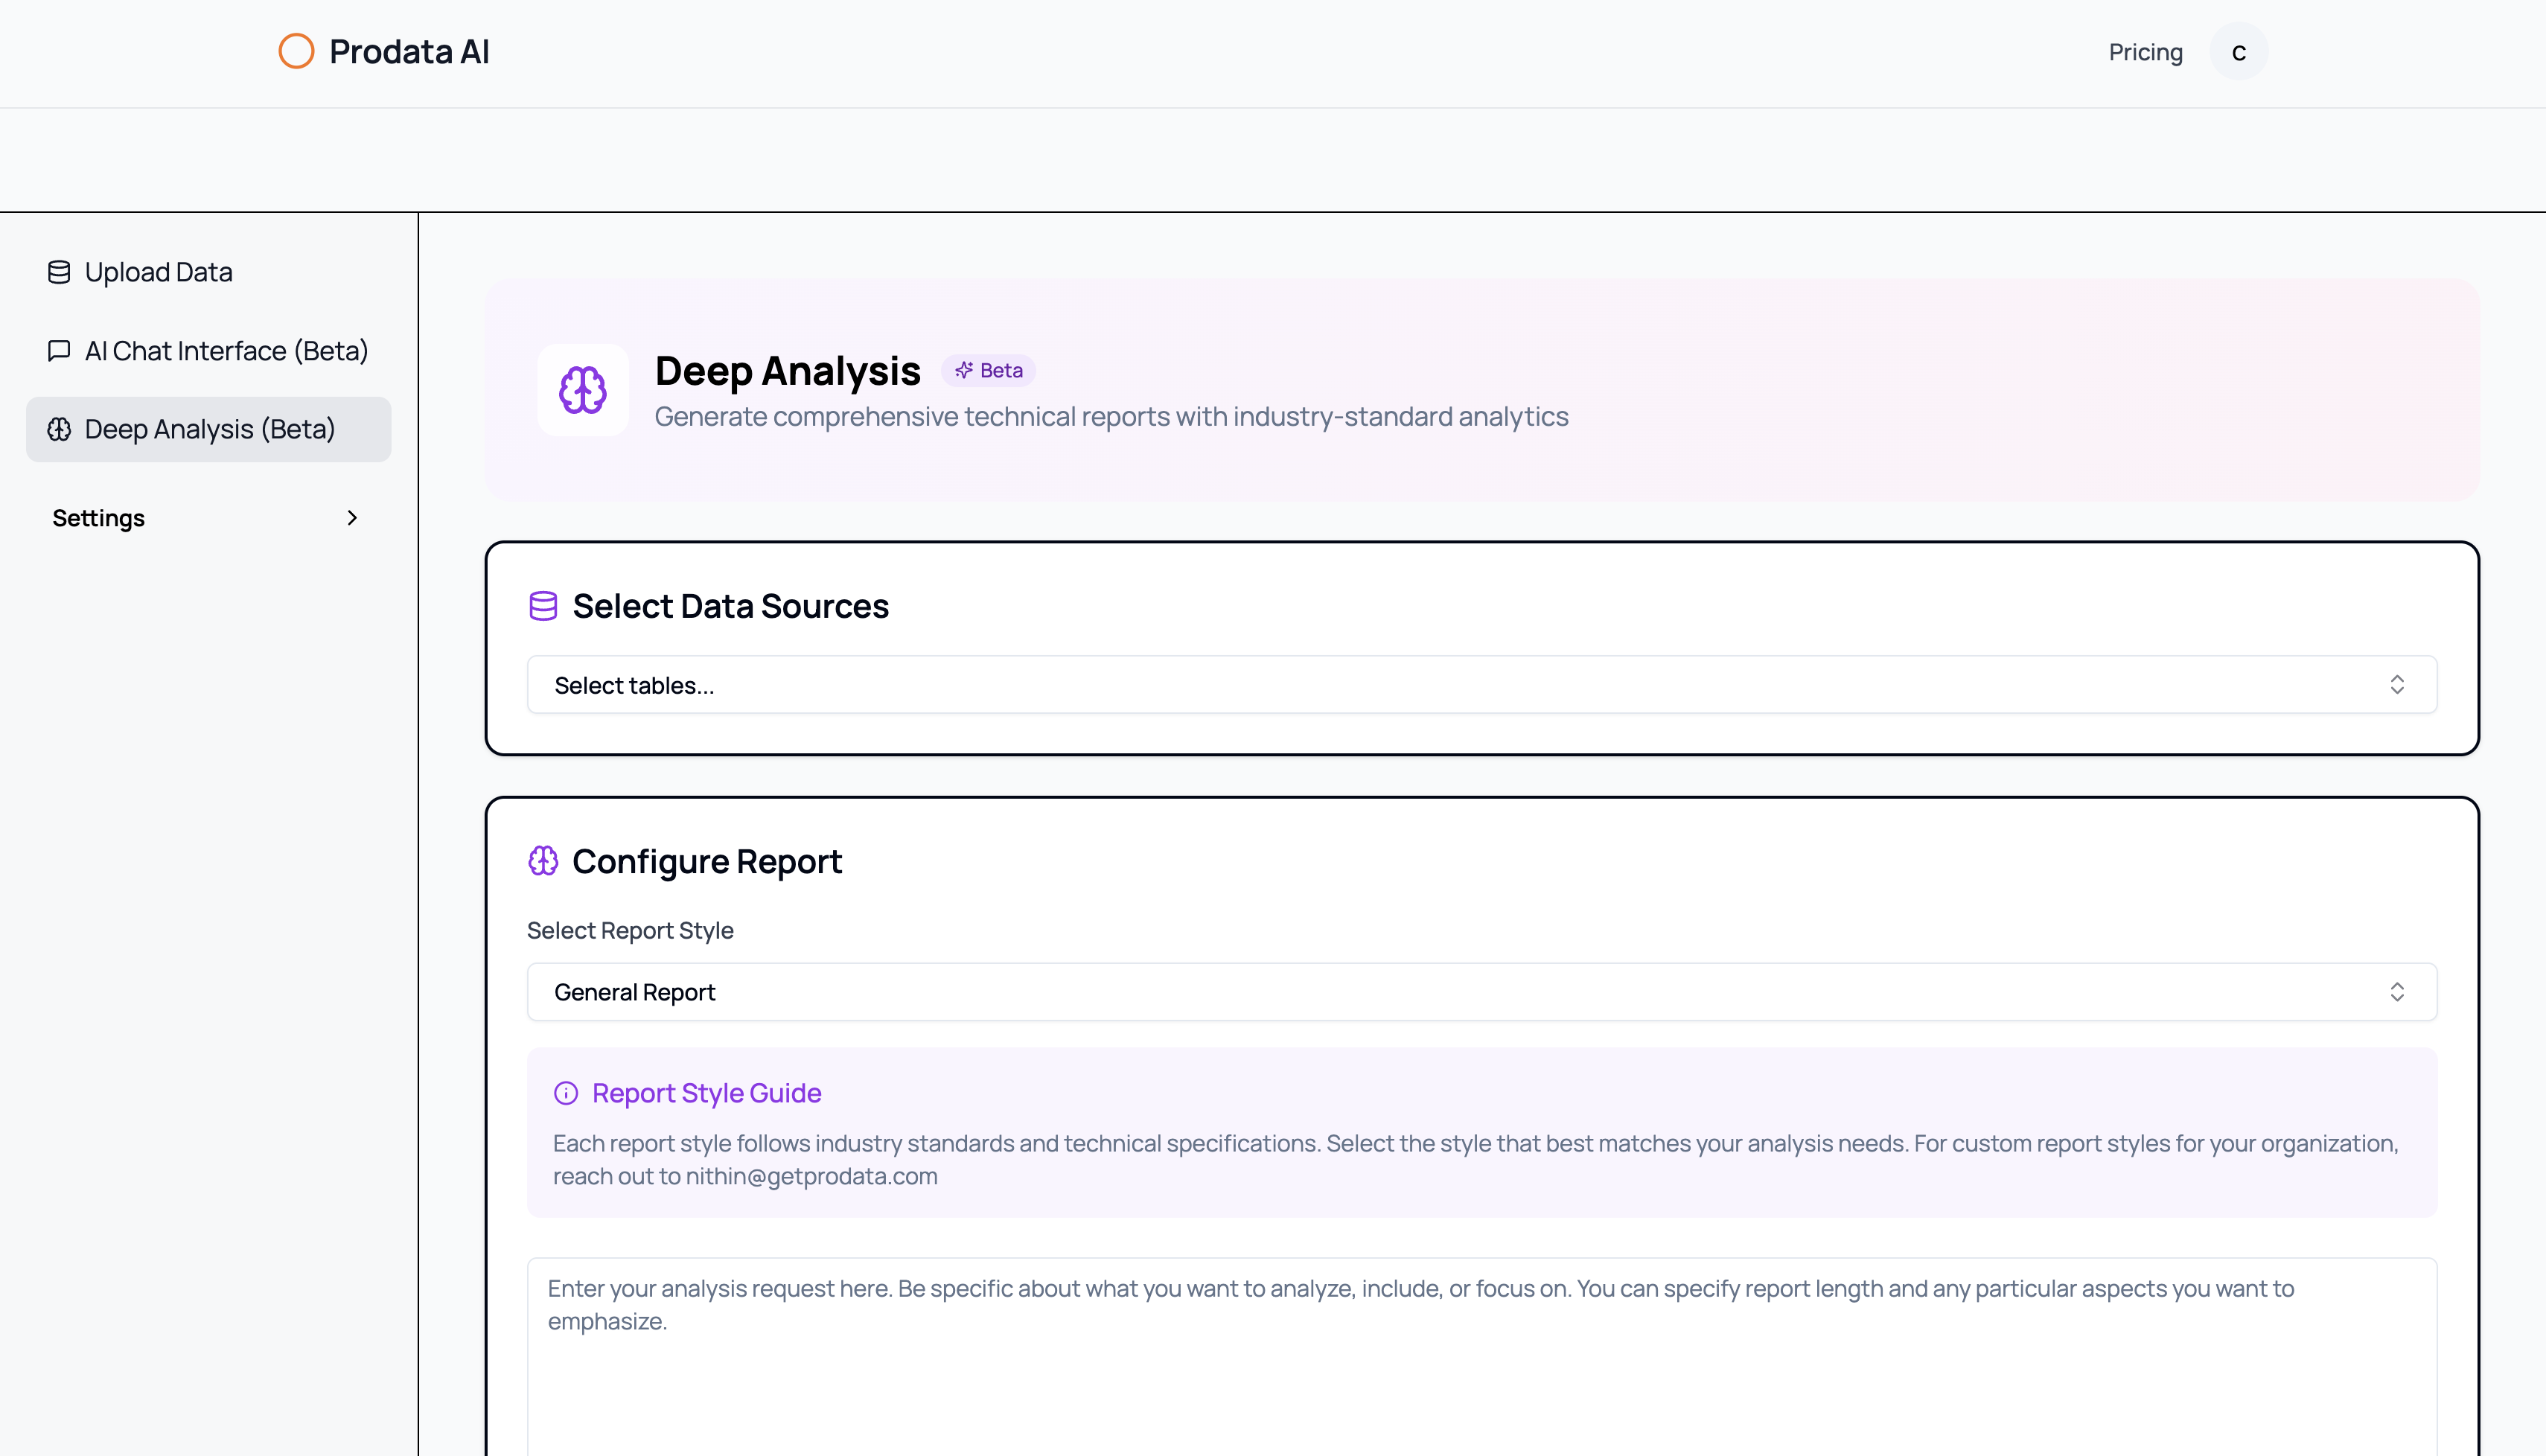2546x1456 pixels.
Task: Click the Select tables up-down arrows
Action: 2397,685
